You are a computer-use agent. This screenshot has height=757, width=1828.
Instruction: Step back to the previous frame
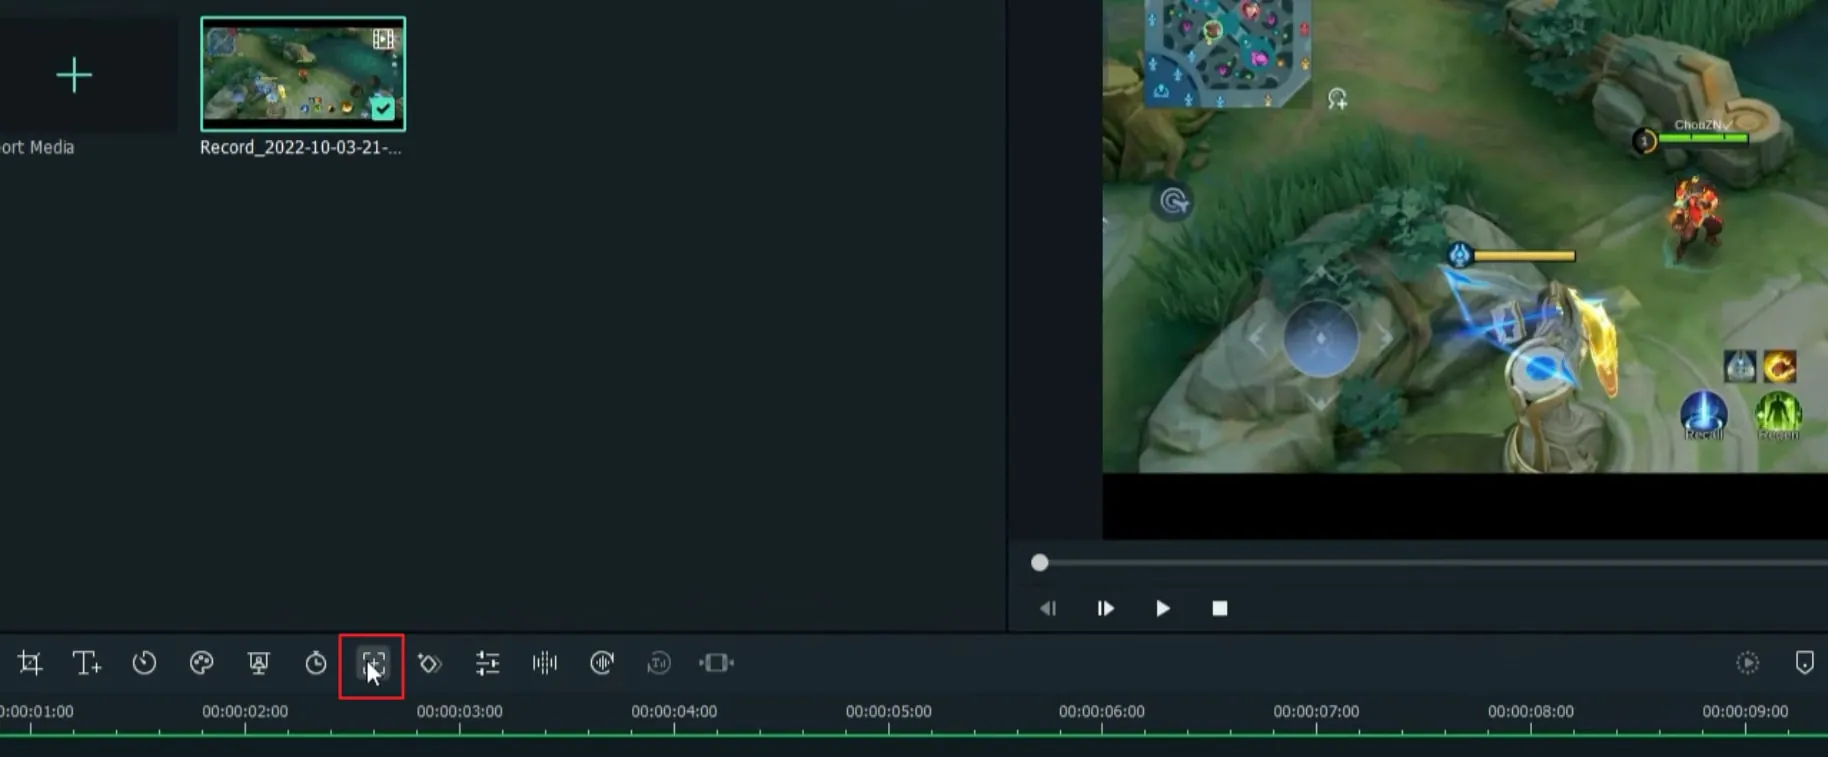[x=1048, y=608]
